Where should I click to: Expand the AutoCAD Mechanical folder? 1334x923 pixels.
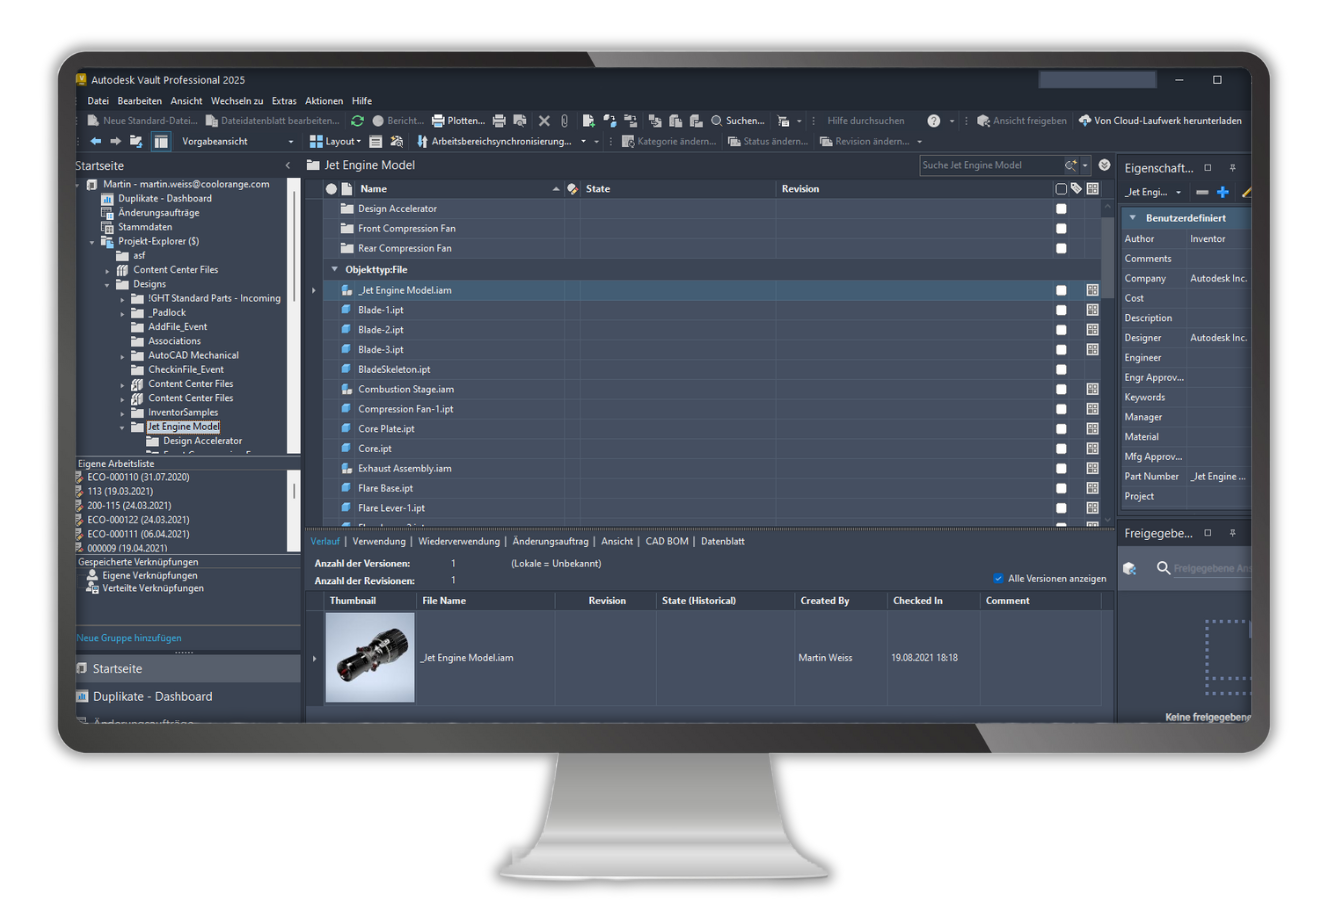pos(122,356)
